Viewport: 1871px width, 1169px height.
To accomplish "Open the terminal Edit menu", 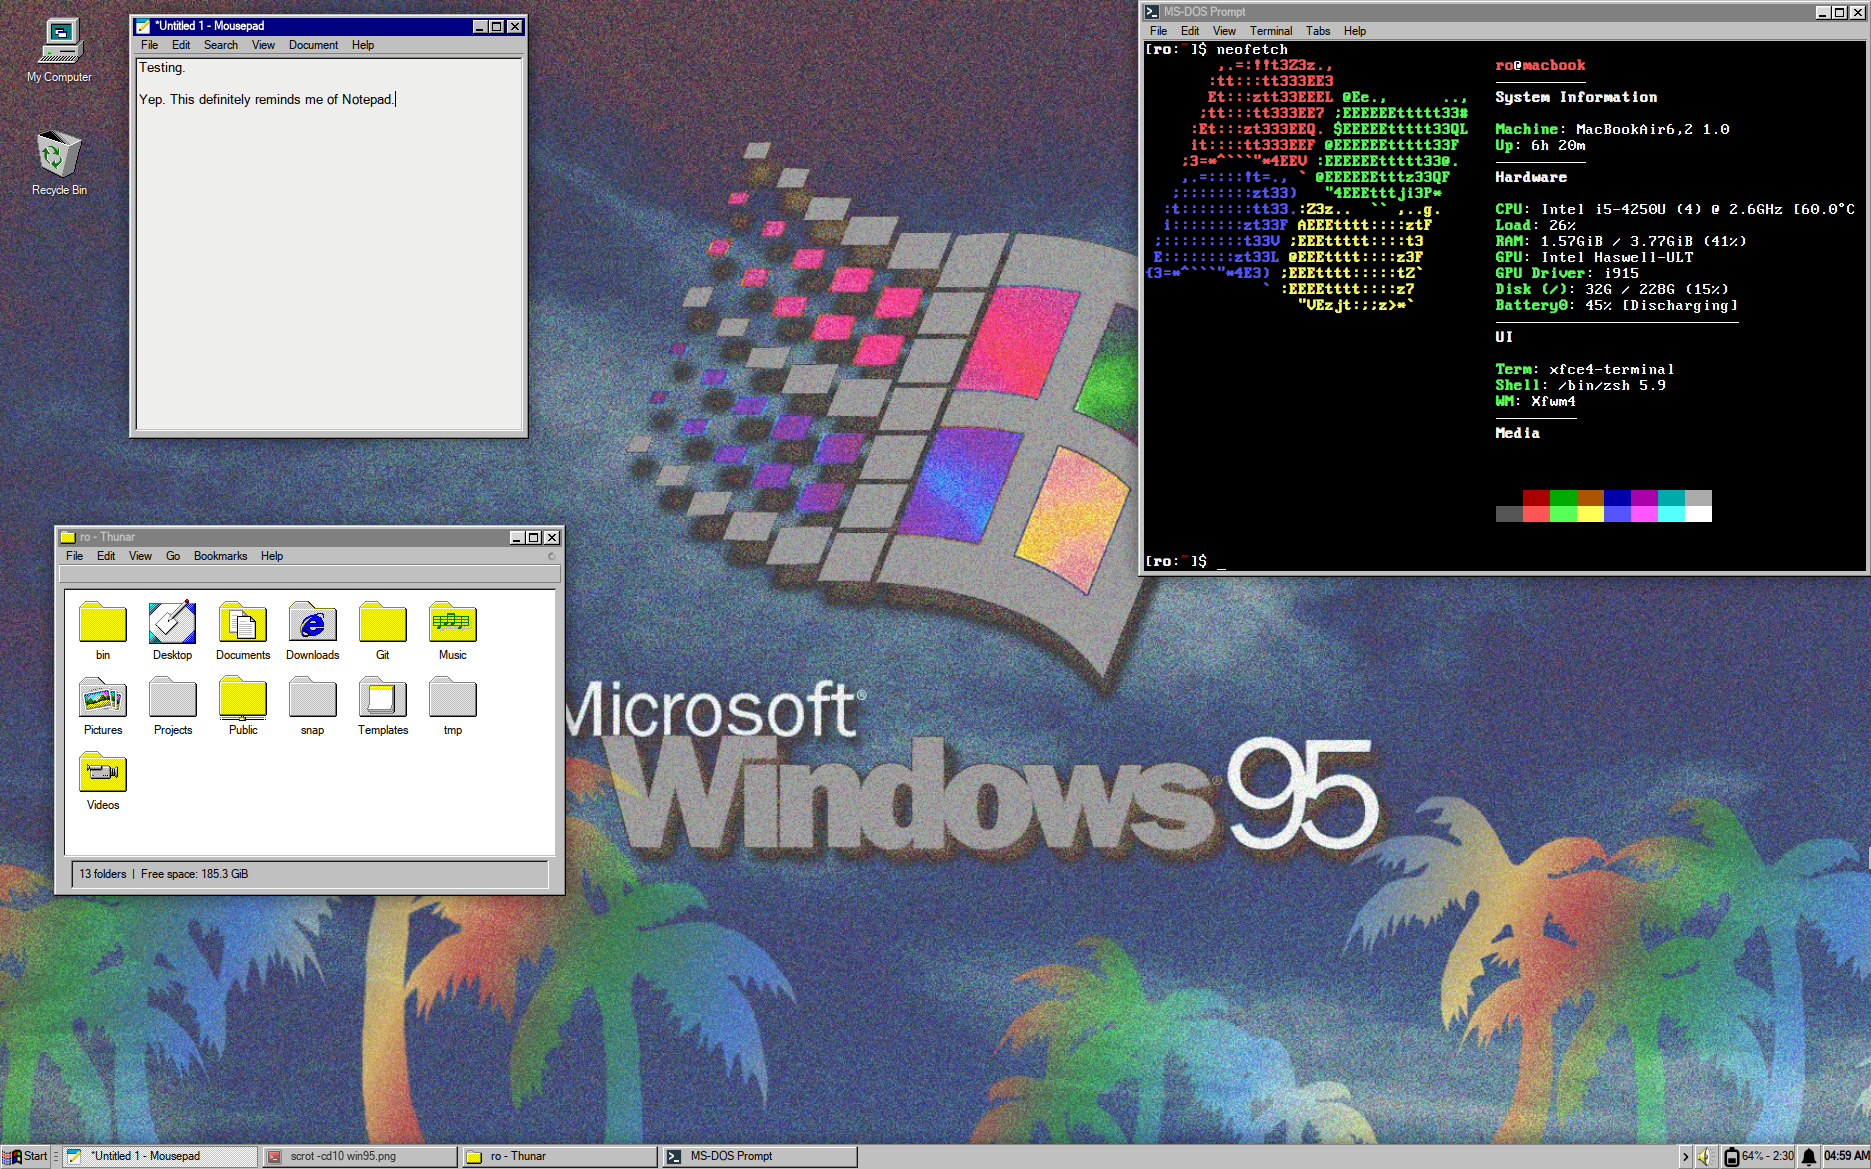I will [1190, 31].
